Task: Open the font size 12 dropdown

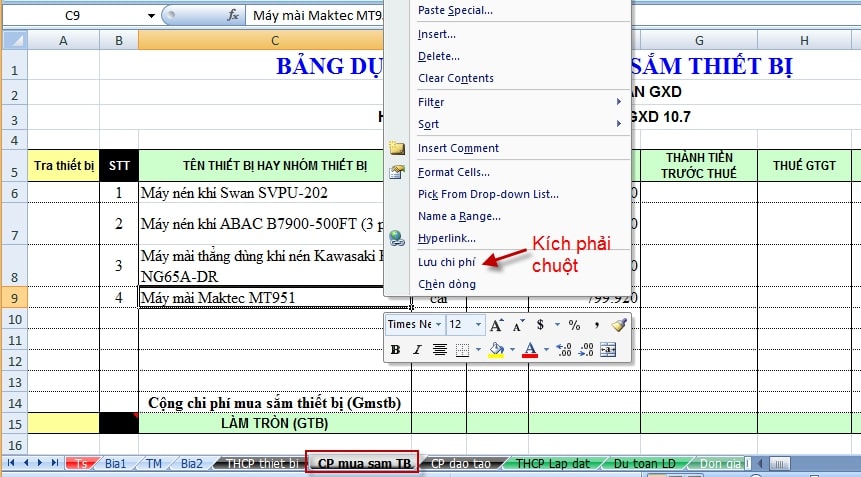Action: pyautogui.click(x=478, y=325)
